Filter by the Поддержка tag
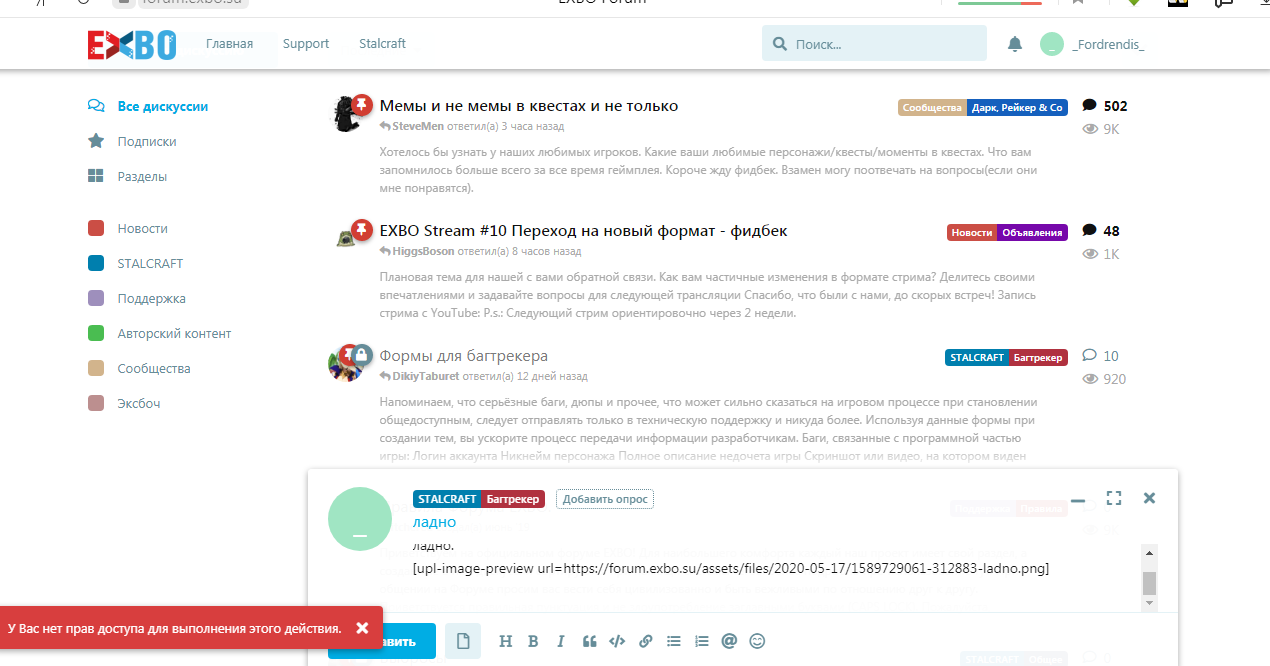The height and width of the screenshot is (666, 1270). (x=137, y=298)
